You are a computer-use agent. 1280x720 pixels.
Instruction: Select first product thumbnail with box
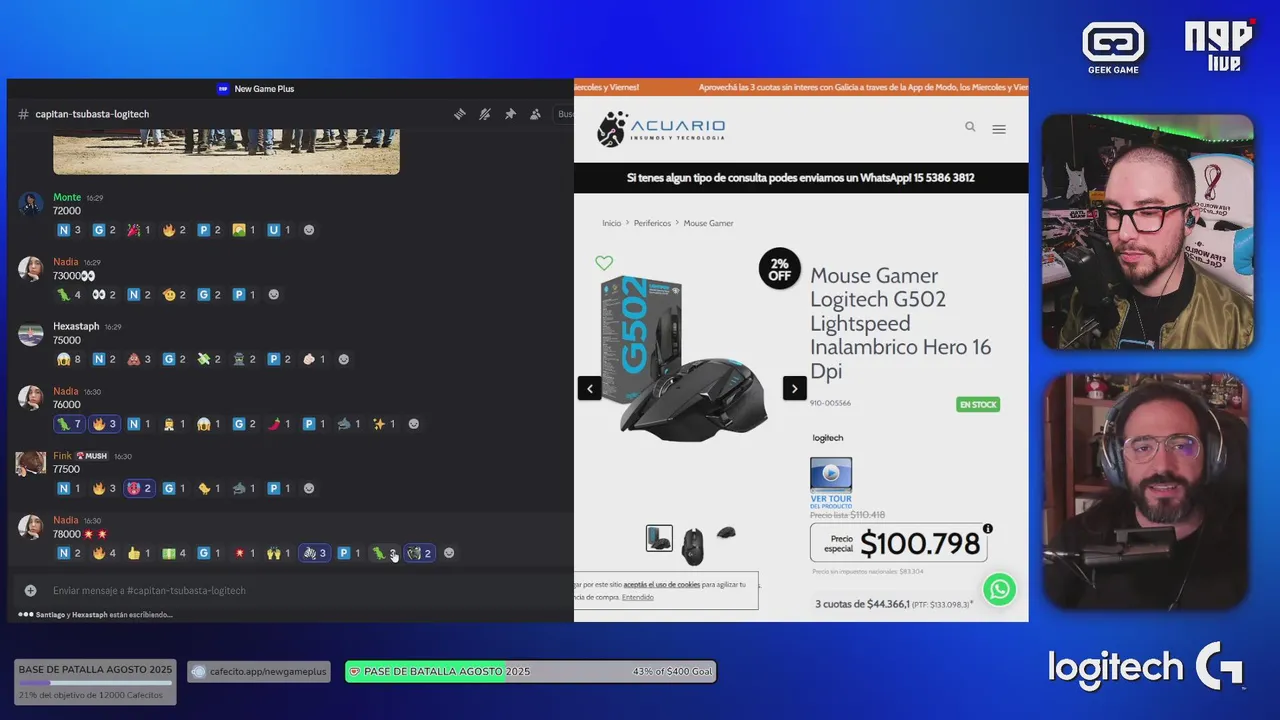tap(659, 539)
